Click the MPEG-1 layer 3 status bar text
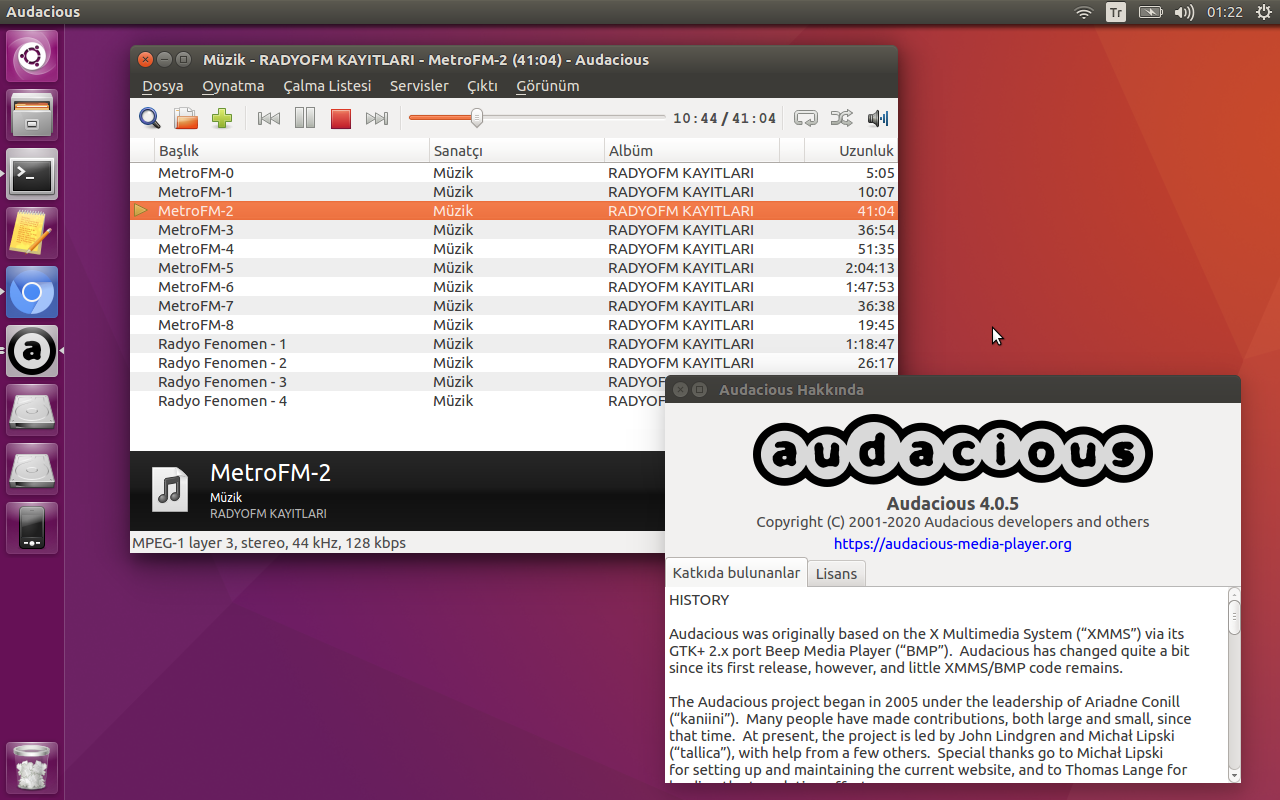1280x800 pixels. point(269,543)
